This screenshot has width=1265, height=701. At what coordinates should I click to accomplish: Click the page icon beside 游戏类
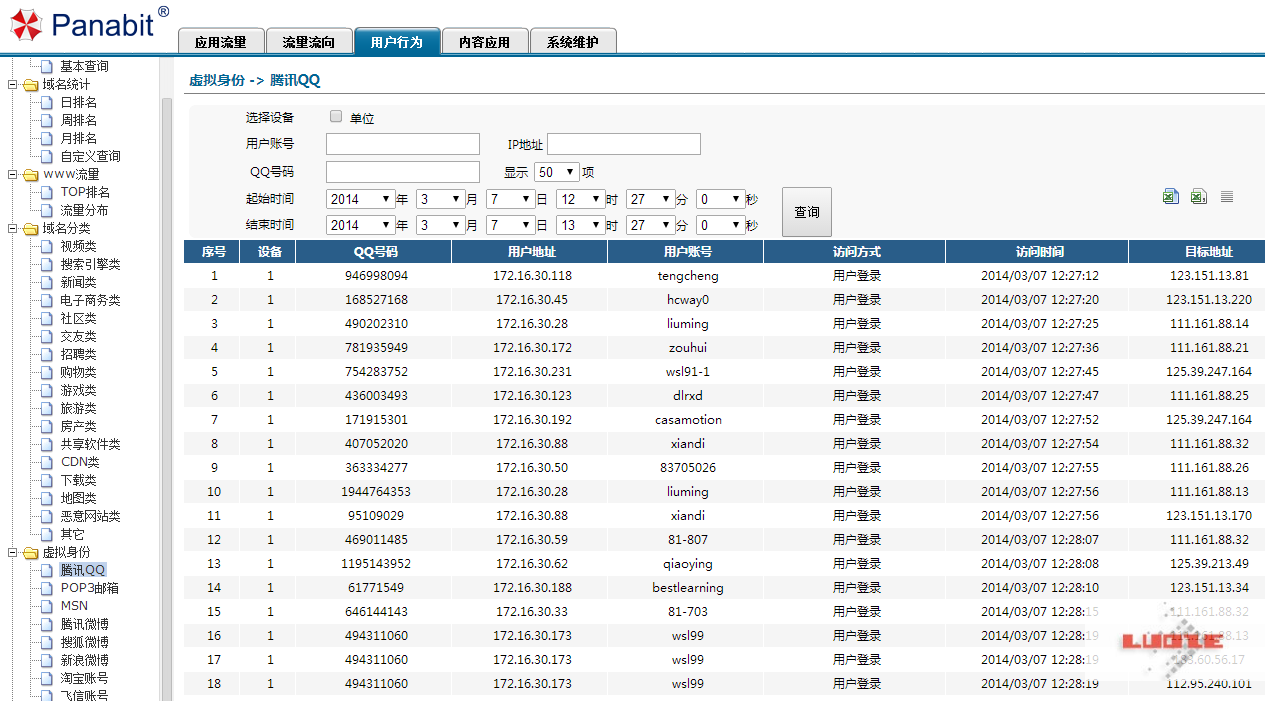point(46,390)
